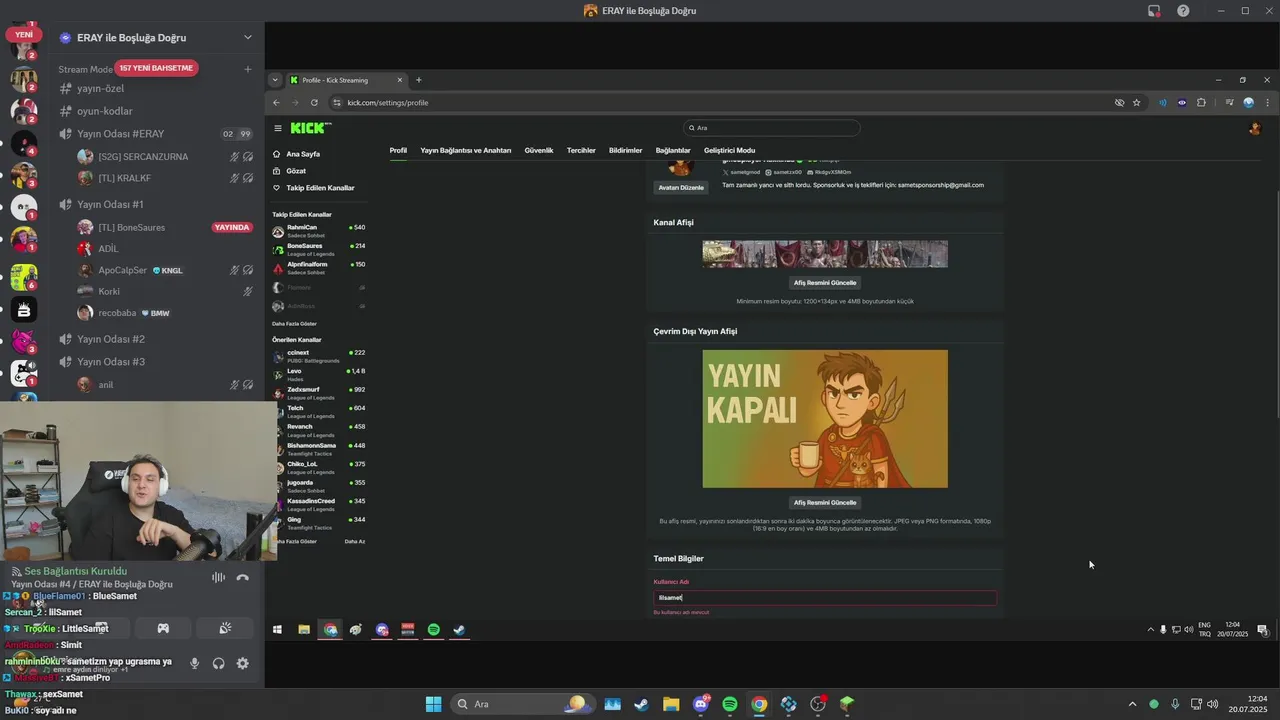Viewport: 1280px width, 720px height.
Task: Click the Avatarı Düzenle button
Action: pos(681,187)
